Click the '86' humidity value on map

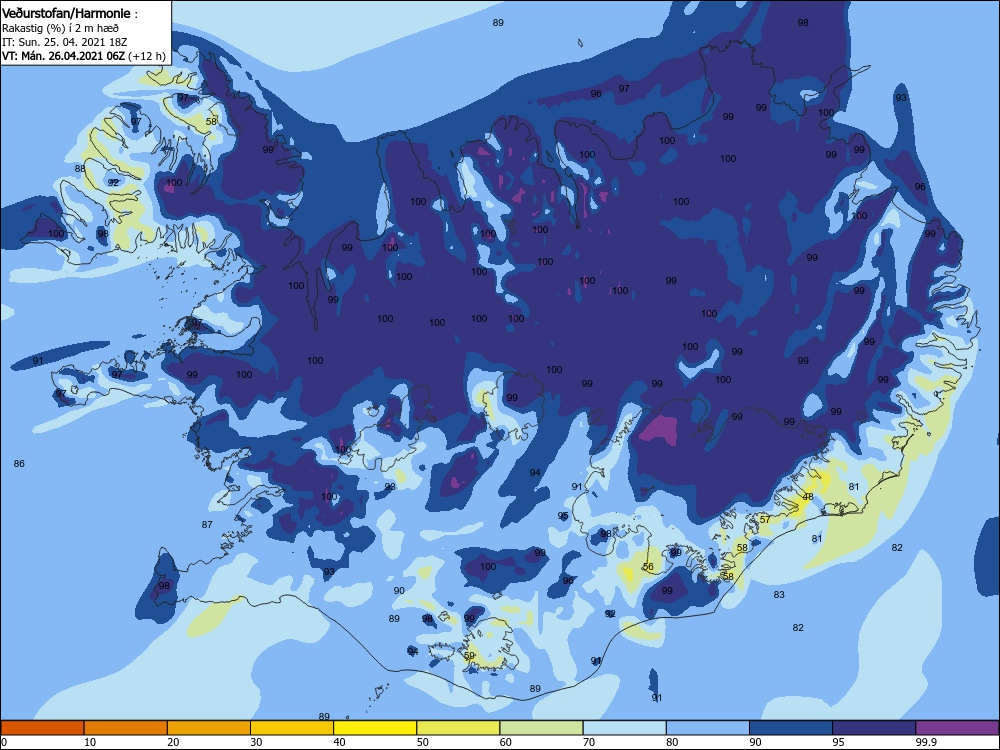(x=19, y=464)
